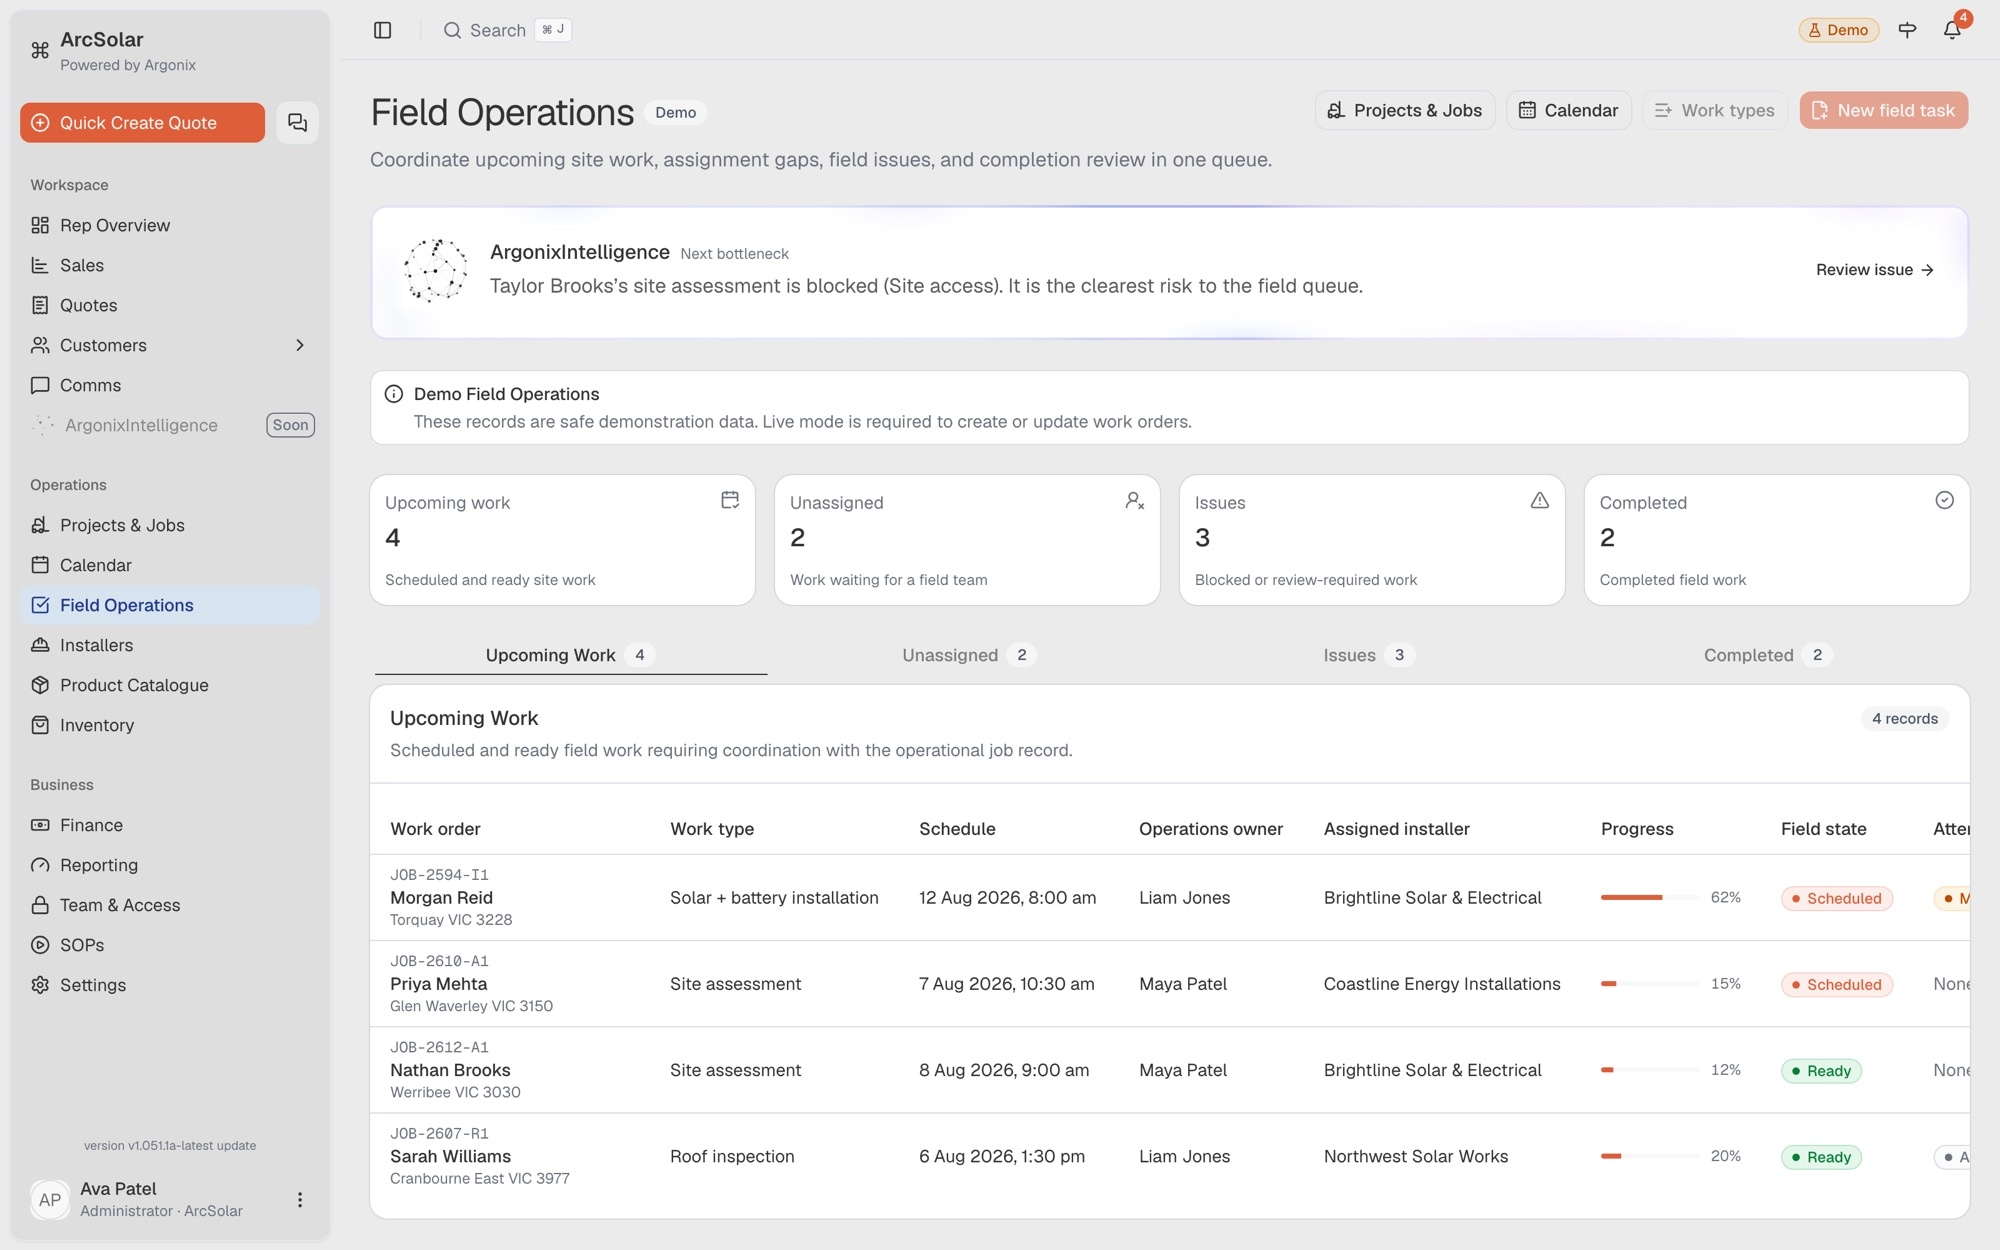Click the New field task button
This screenshot has width=2000, height=1250.
(x=1883, y=110)
